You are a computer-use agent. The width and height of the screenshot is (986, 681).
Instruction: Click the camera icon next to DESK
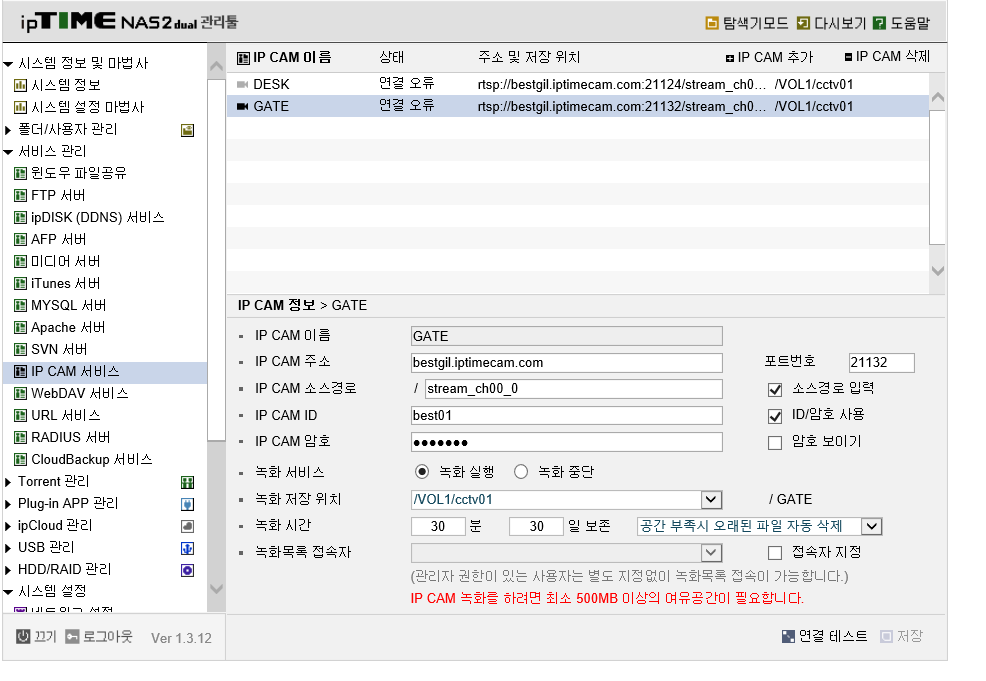tap(242, 84)
